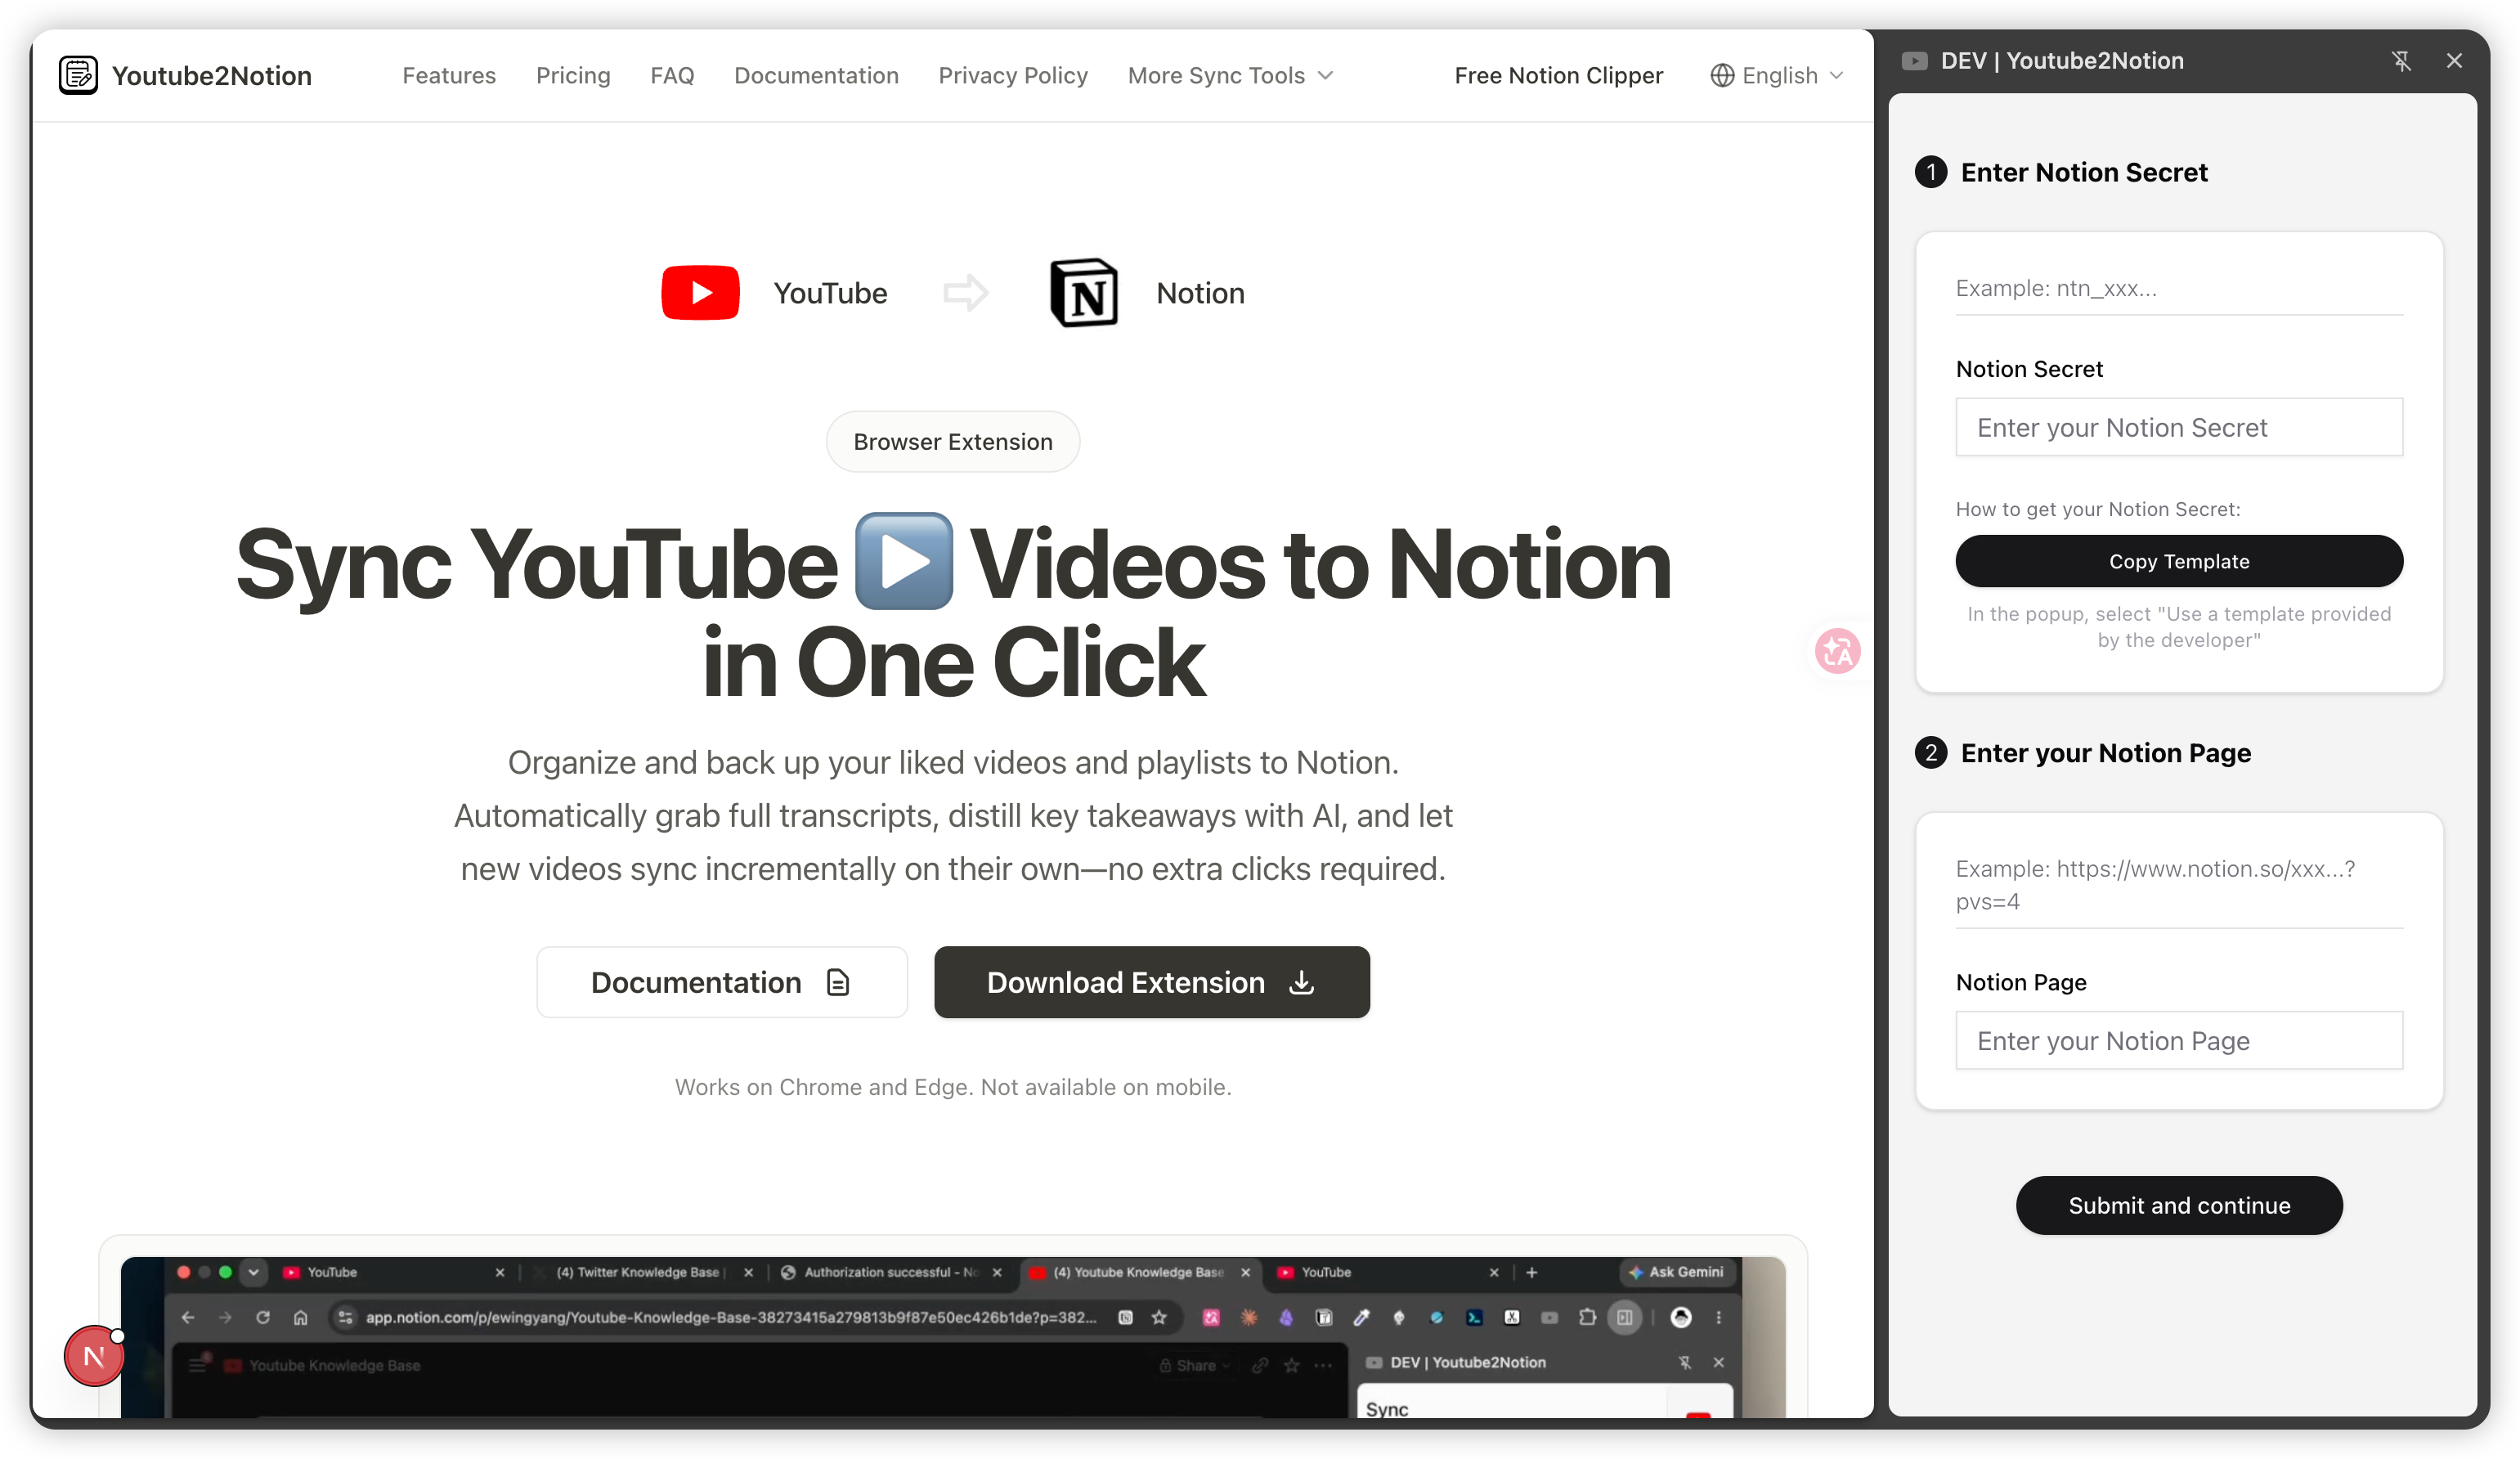The height and width of the screenshot is (1459, 2520).
Task: Click the "Use a template provided" hint text
Action: [2178, 626]
